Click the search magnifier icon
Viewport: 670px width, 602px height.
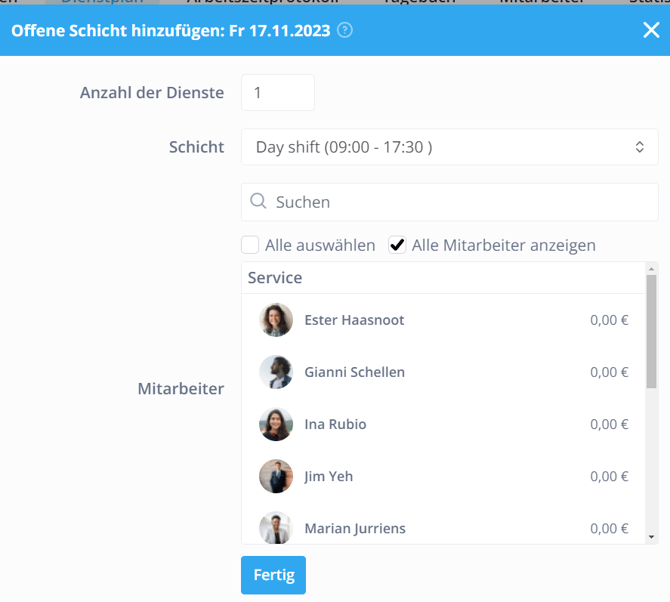click(258, 202)
